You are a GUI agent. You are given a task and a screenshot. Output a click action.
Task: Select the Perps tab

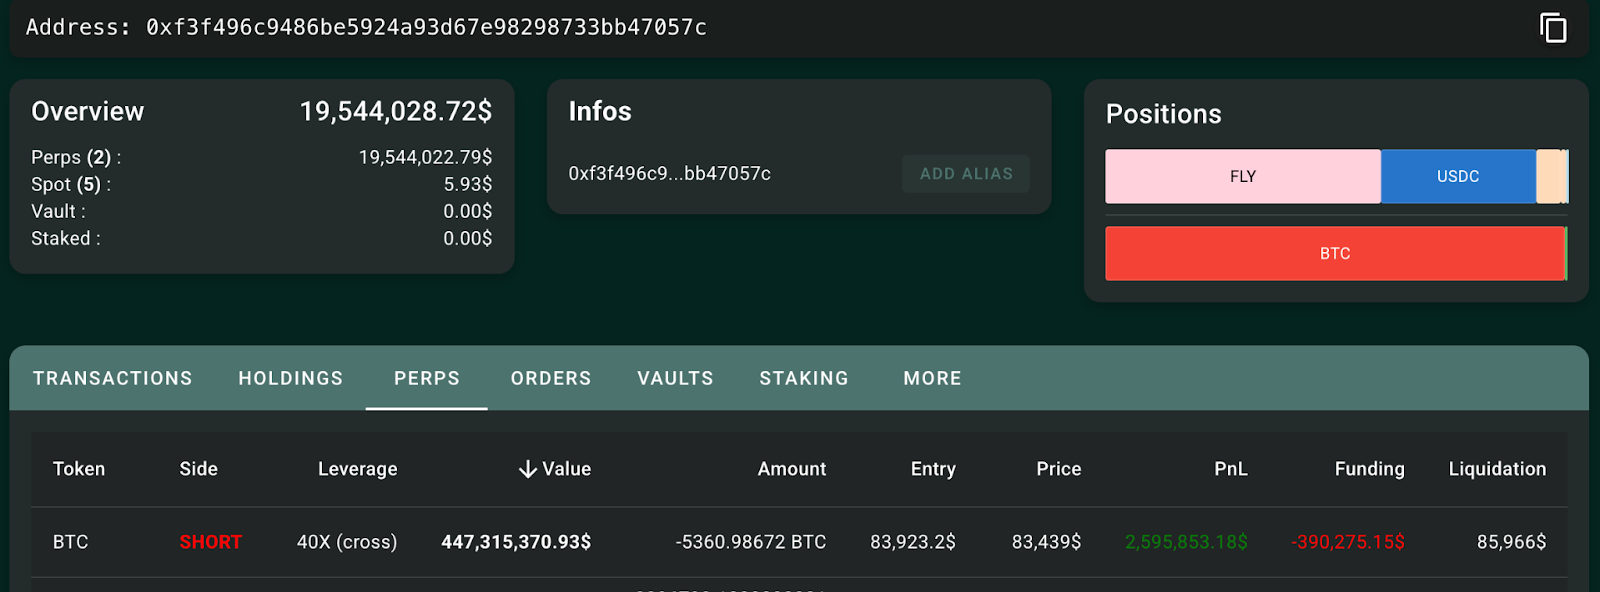(426, 378)
